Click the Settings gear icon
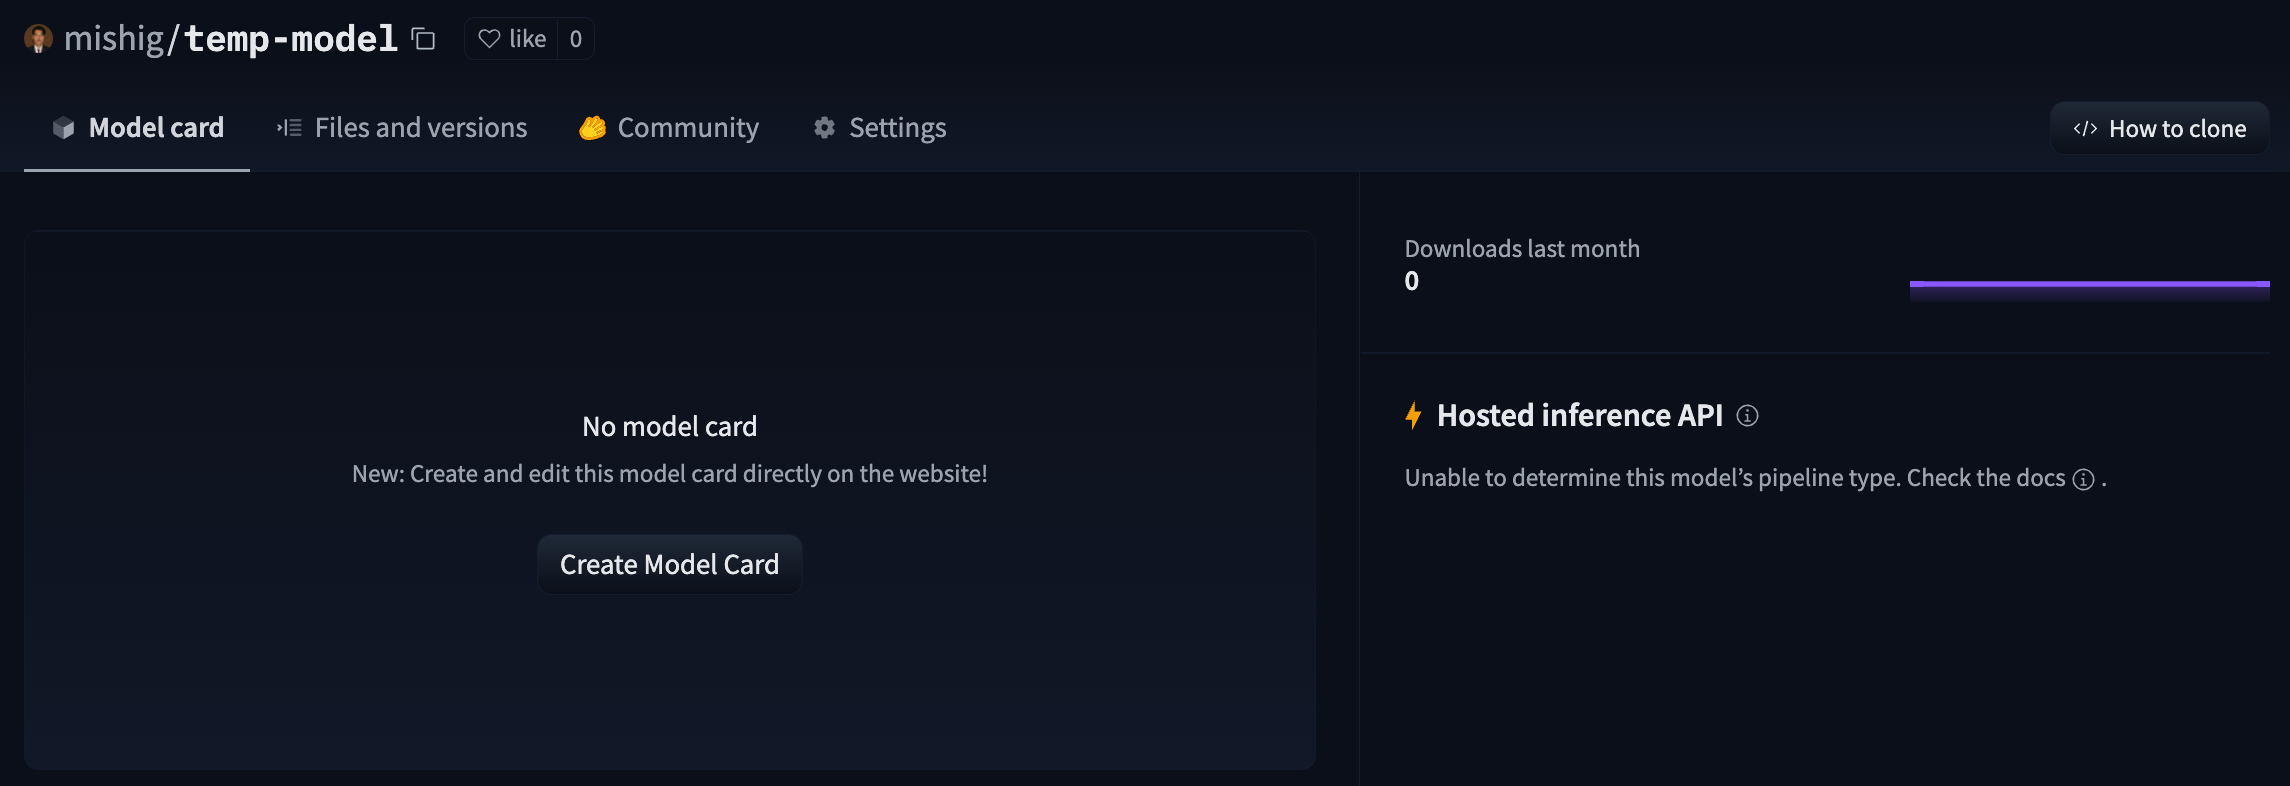Viewport: 2290px width, 786px height. [x=824, y=128]
